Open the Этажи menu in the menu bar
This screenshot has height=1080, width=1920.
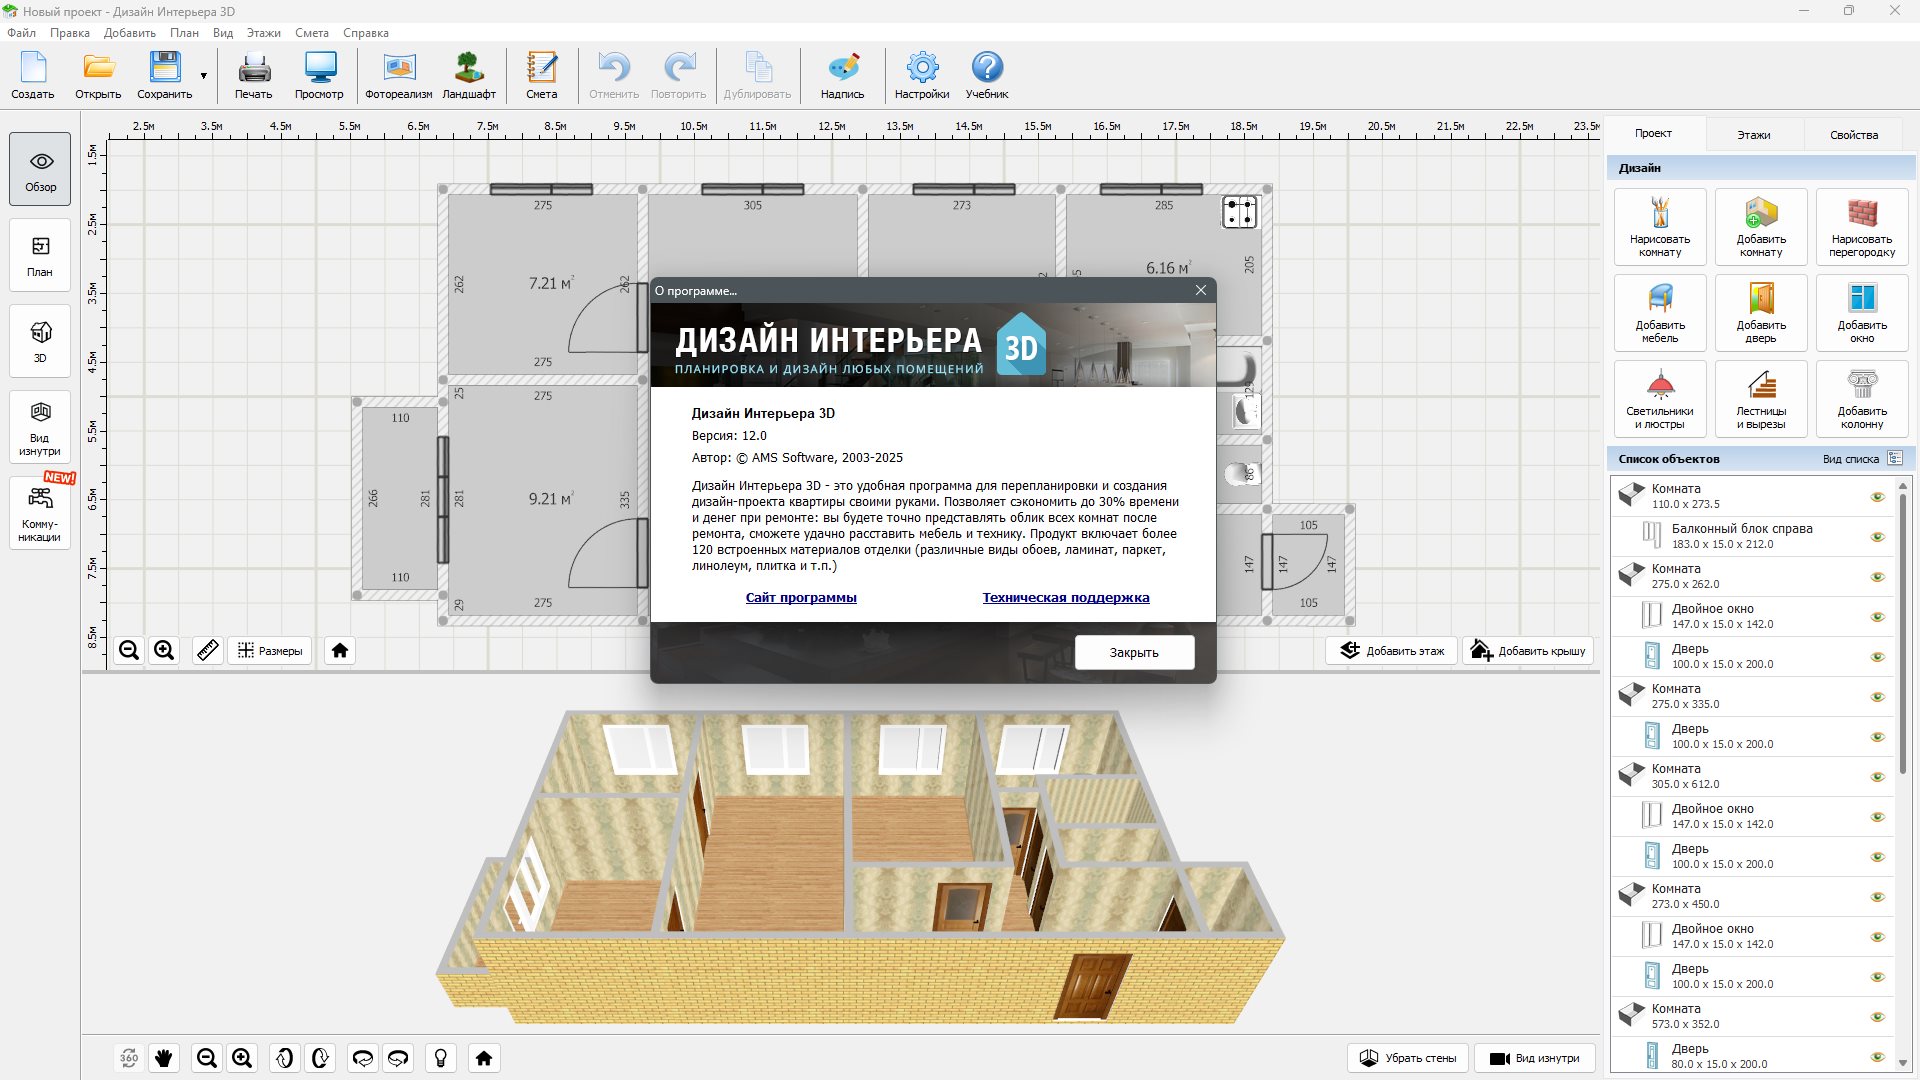(263, 33)
